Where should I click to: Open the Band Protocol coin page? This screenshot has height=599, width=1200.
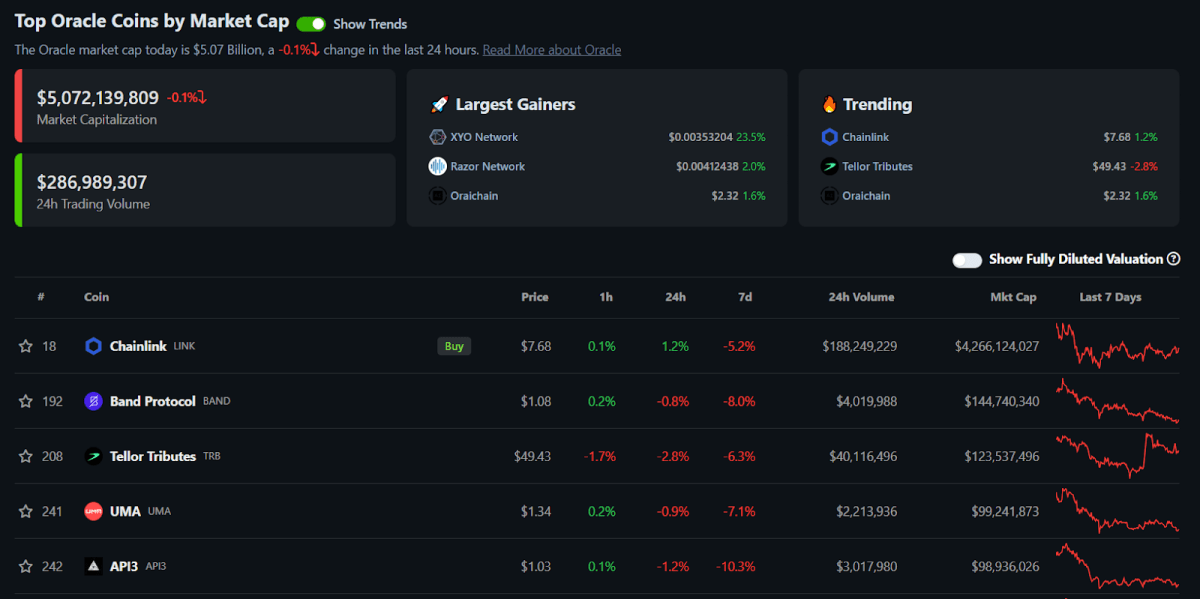[x=153, y=401]
